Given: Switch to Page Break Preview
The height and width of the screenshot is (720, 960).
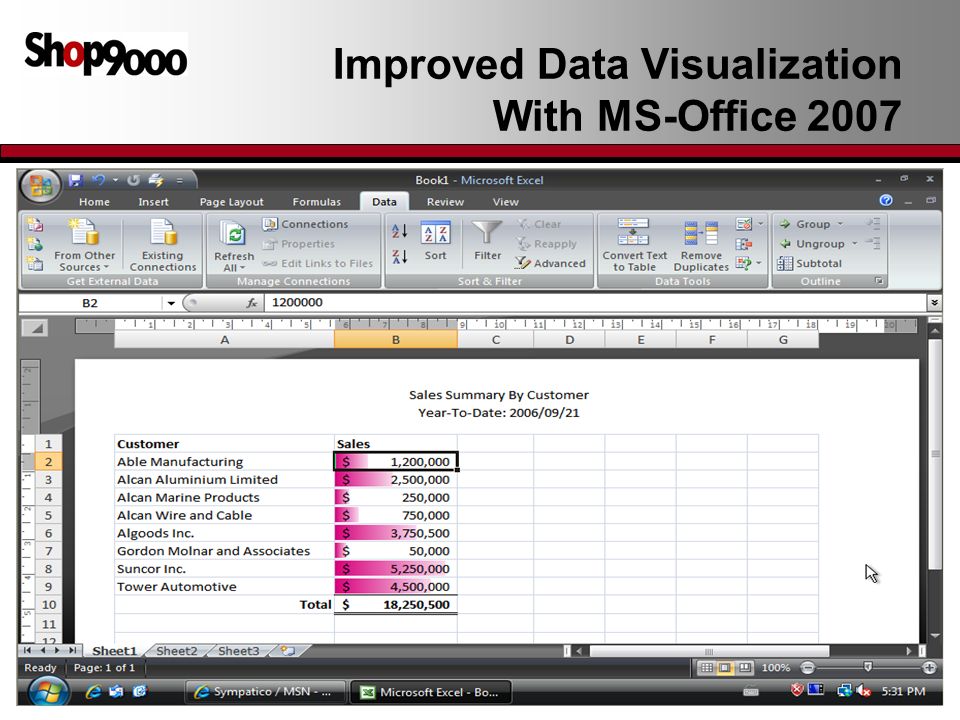Looking at the screenshot, I should [744, 667].
